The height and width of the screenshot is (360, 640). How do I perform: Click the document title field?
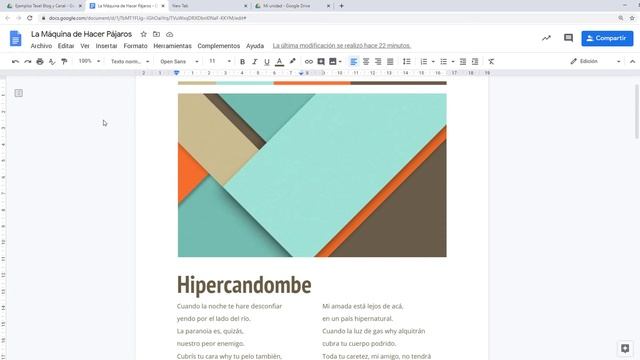[x=81, y=34]
